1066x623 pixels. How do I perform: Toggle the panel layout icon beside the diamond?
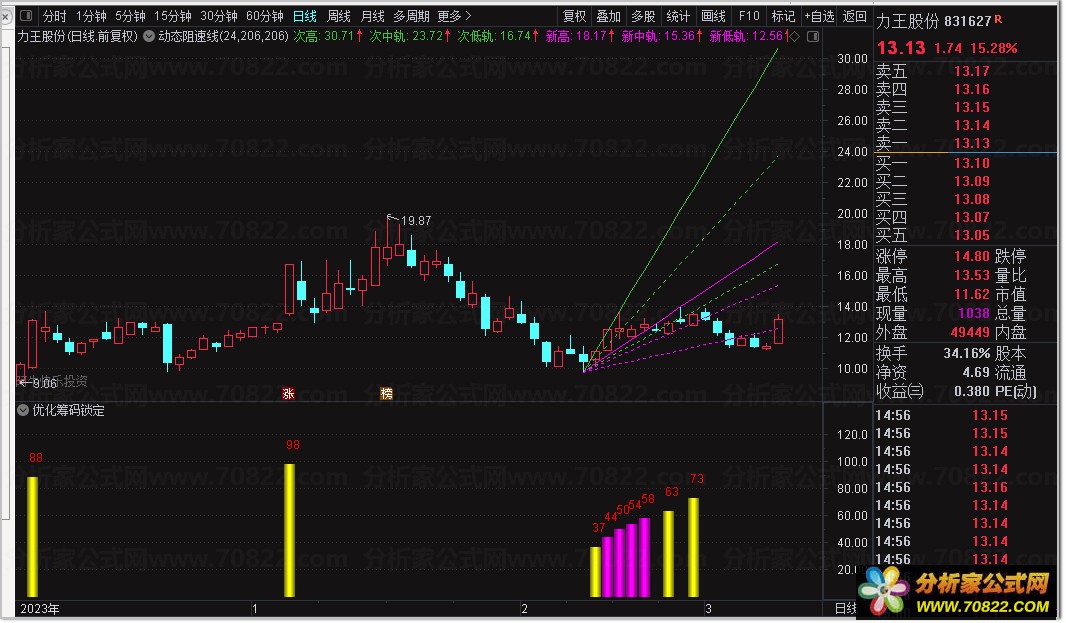coord(812,36)
